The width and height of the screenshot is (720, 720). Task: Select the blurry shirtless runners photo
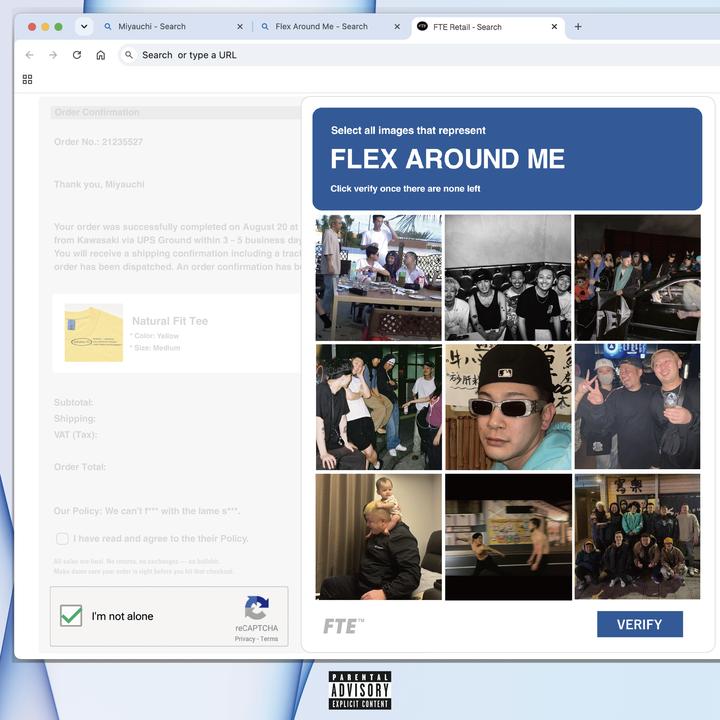pyautogui.click(x=508, y=537)
